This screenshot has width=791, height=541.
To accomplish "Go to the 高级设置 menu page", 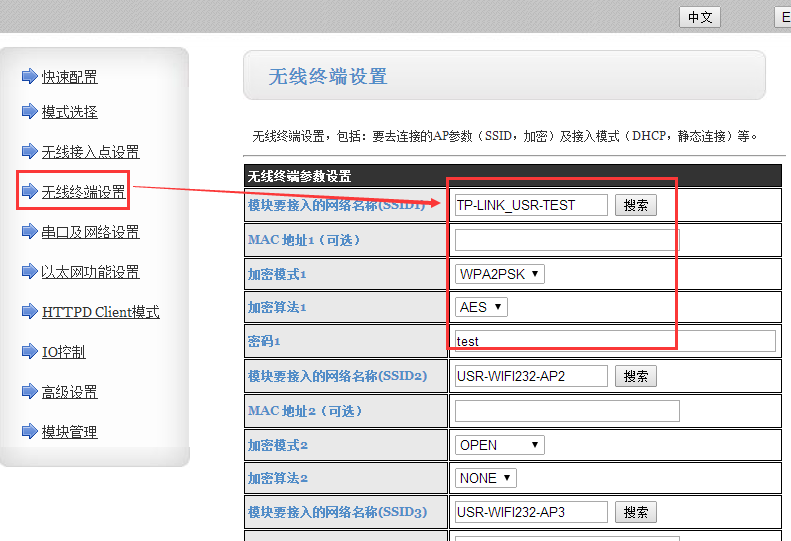I will [69, 392].
